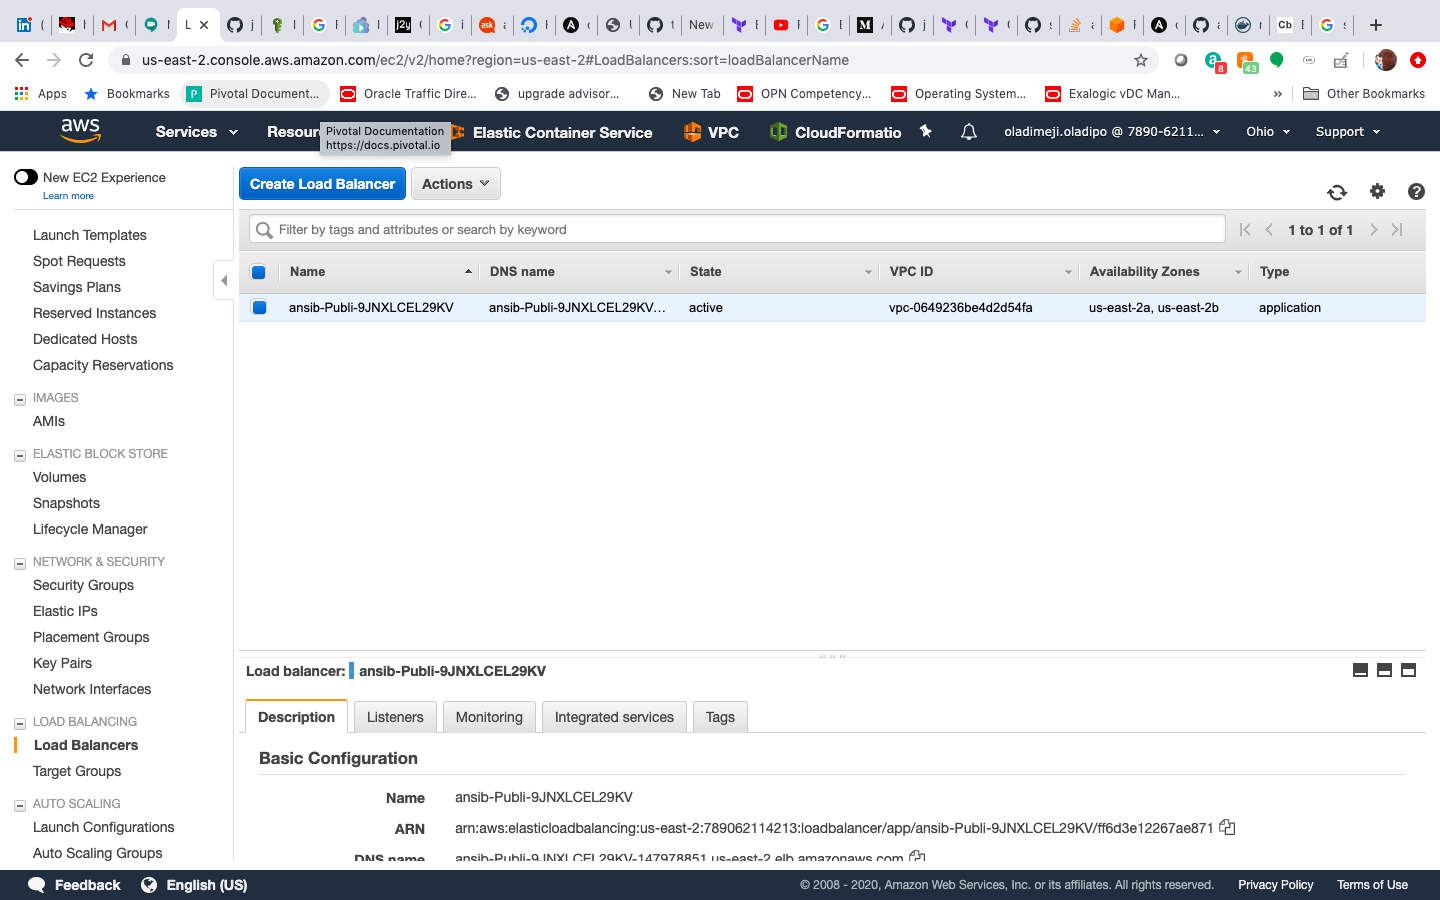The image size is (1440, 900).
Task: Copy the ARN with the copy icon
Action: (1227, 828)
